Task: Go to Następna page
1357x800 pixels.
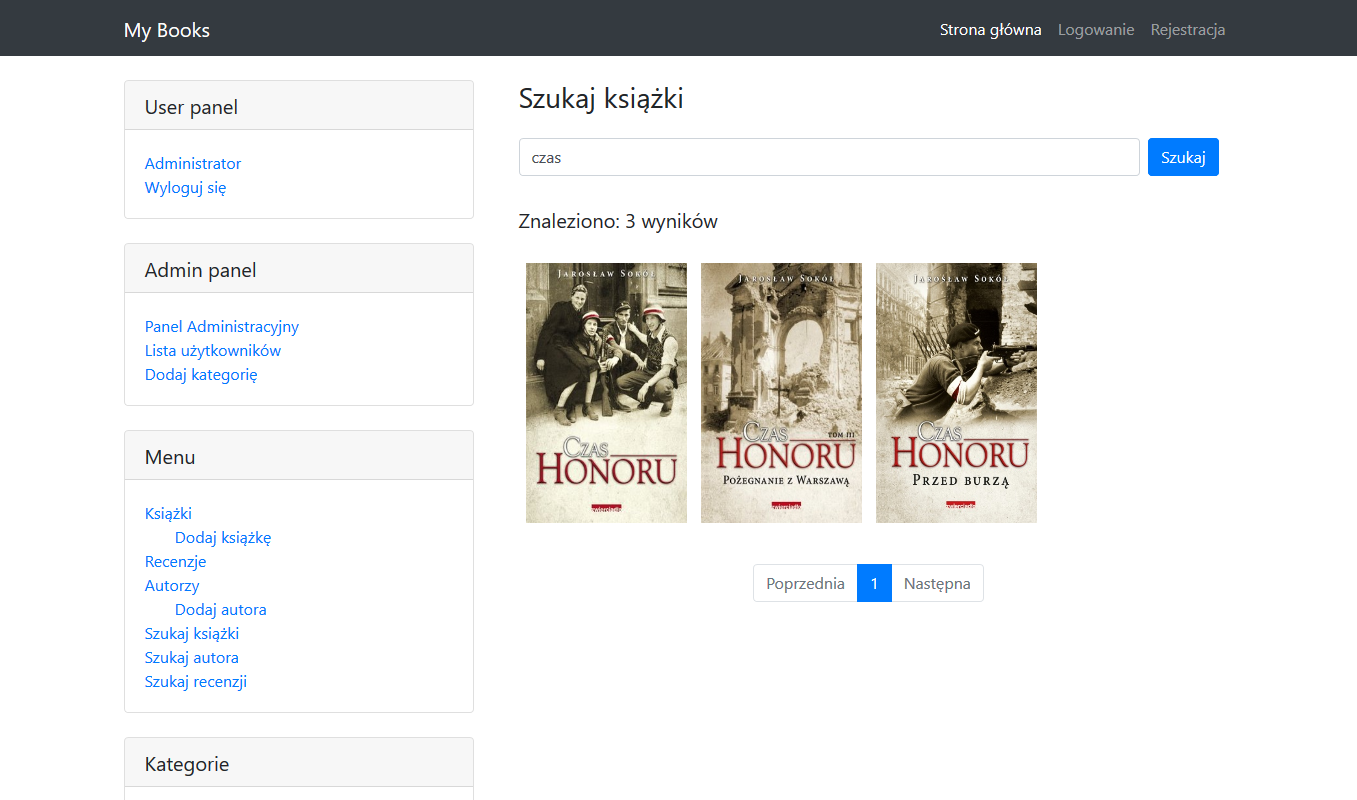Action: [937, 583]
